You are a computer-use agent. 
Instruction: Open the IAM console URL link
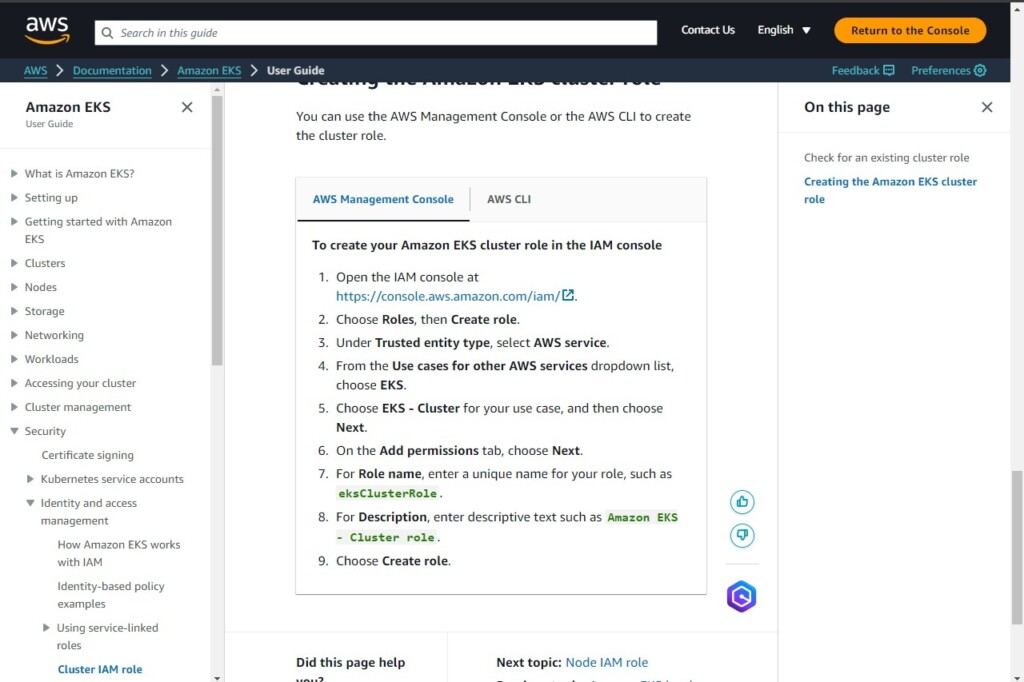tap(448, 296)
